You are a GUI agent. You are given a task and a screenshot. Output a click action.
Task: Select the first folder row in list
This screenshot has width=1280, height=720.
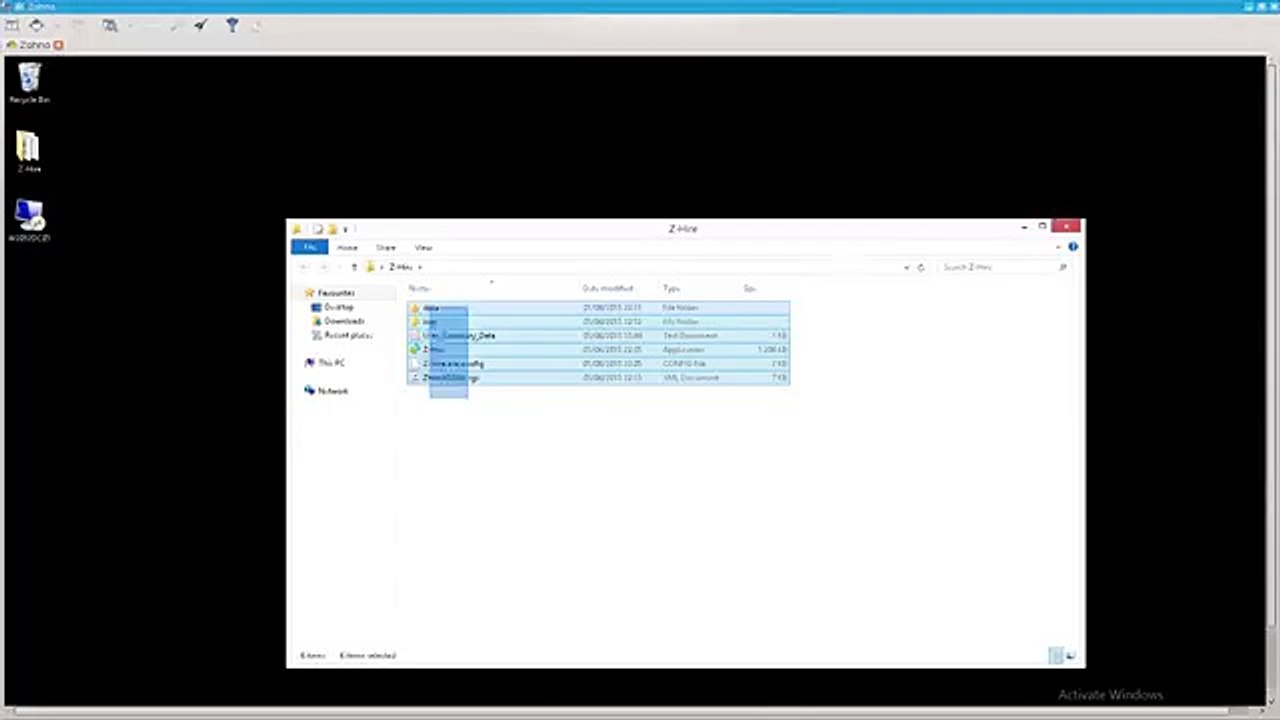click(598, 308)
